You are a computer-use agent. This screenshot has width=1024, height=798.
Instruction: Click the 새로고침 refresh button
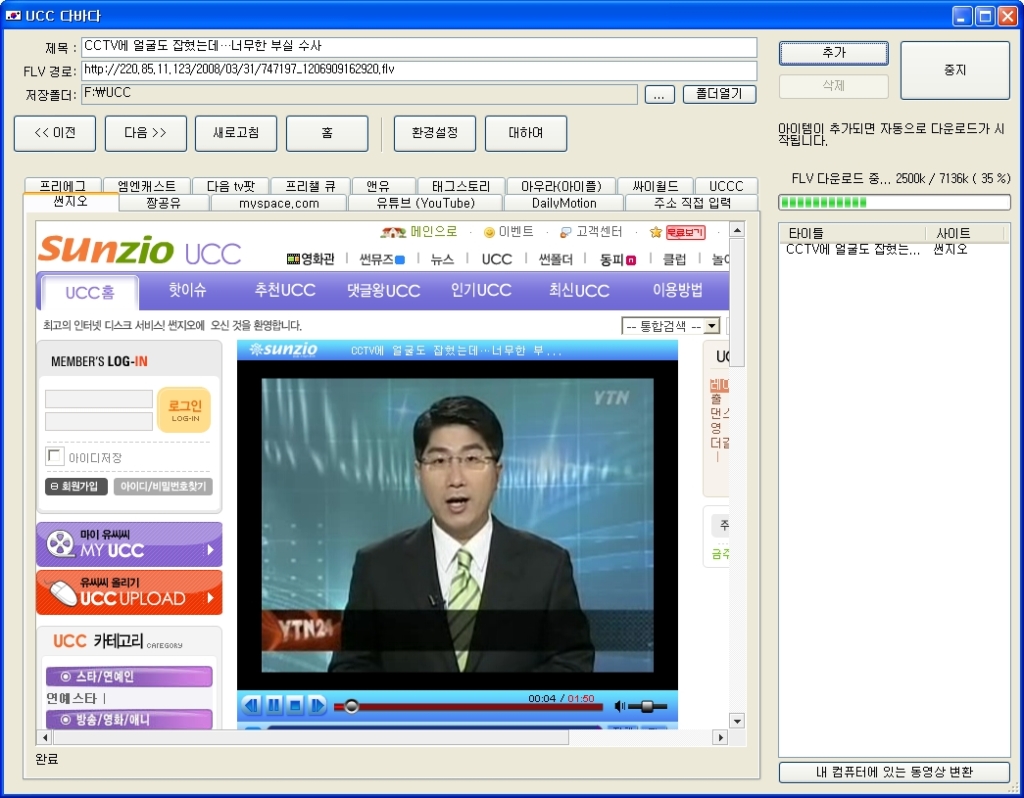coord(236,133)
